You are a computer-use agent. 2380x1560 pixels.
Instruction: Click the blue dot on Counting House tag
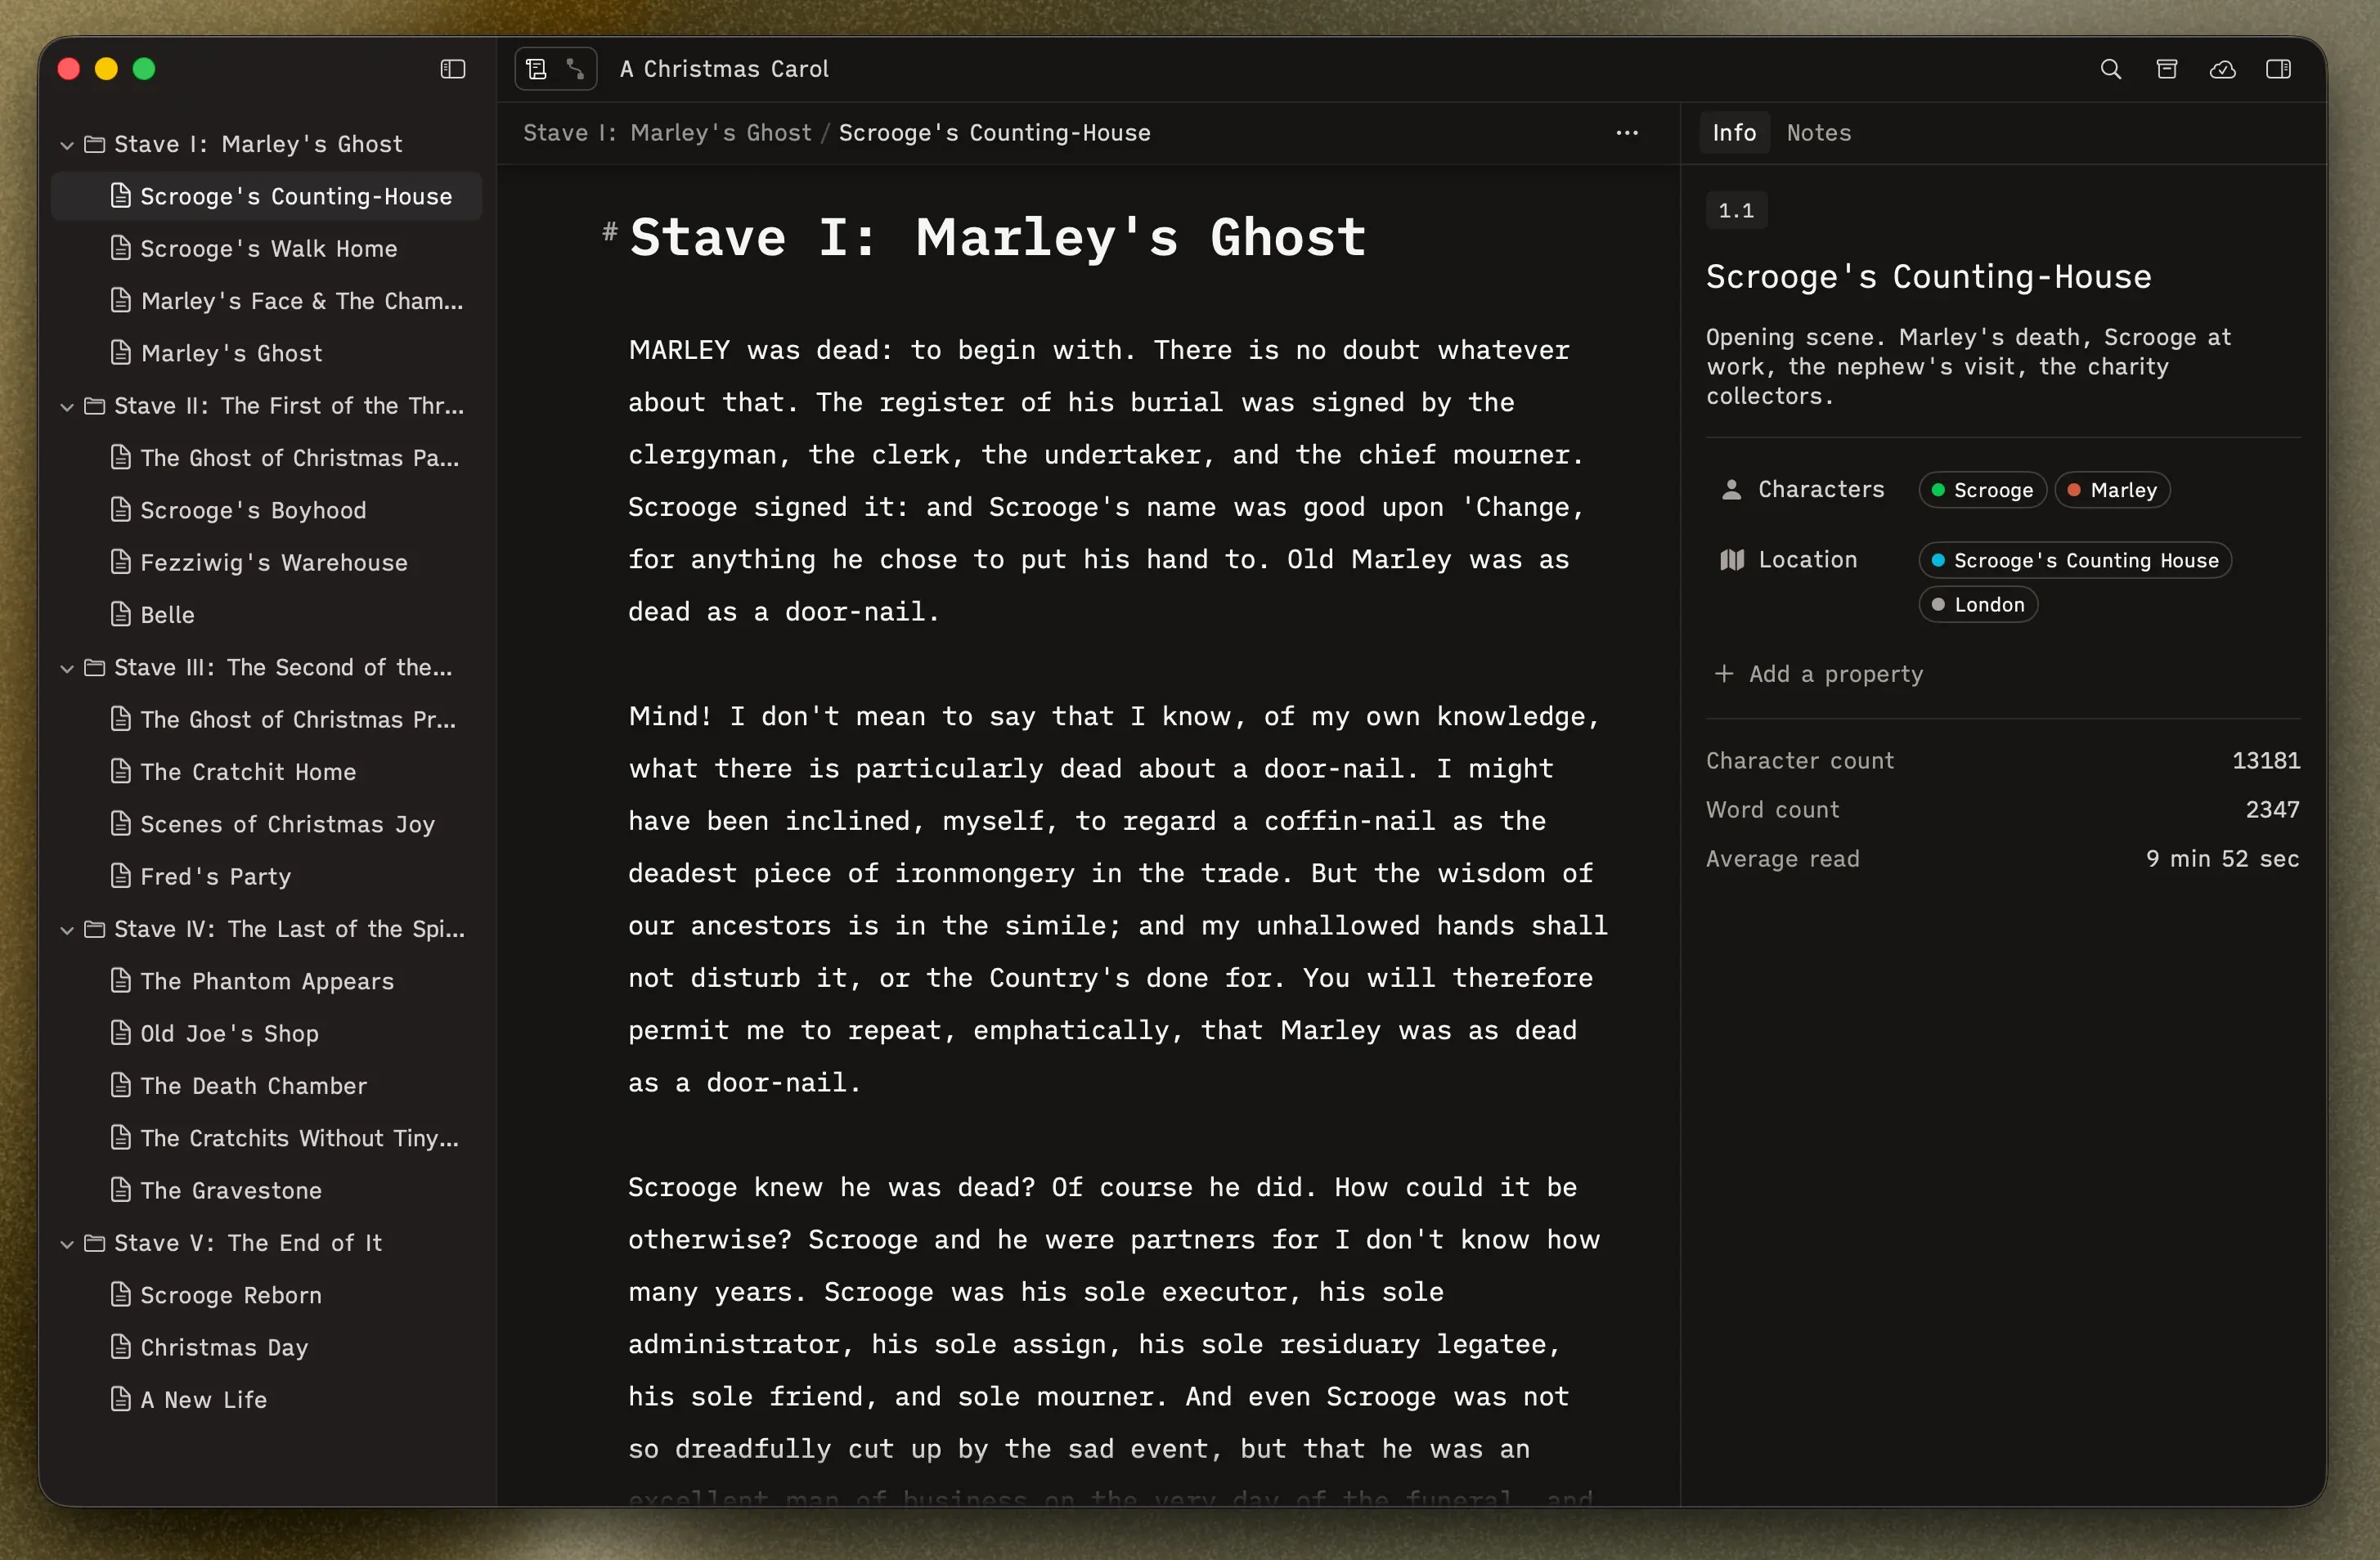coord(1938,560)
